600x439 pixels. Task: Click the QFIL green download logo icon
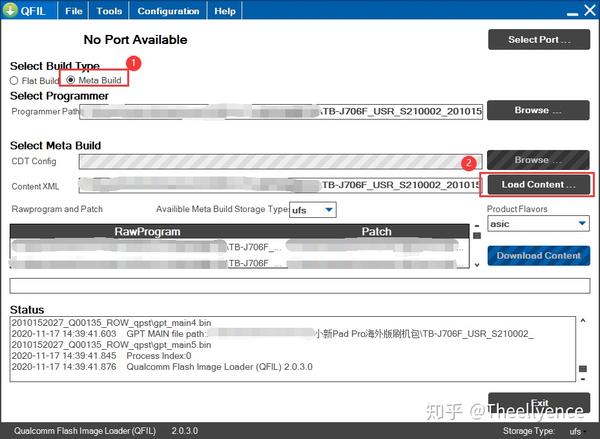(10, 10)
